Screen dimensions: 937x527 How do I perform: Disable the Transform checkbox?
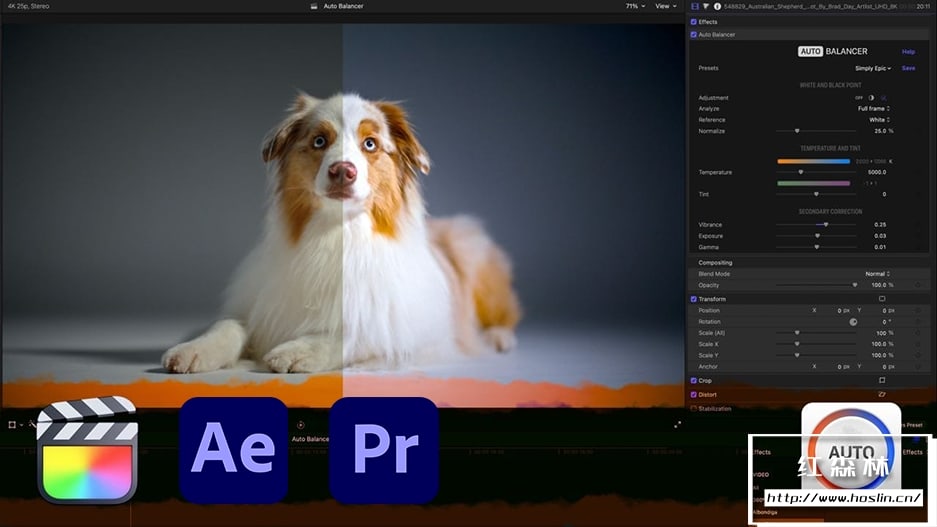694,299
